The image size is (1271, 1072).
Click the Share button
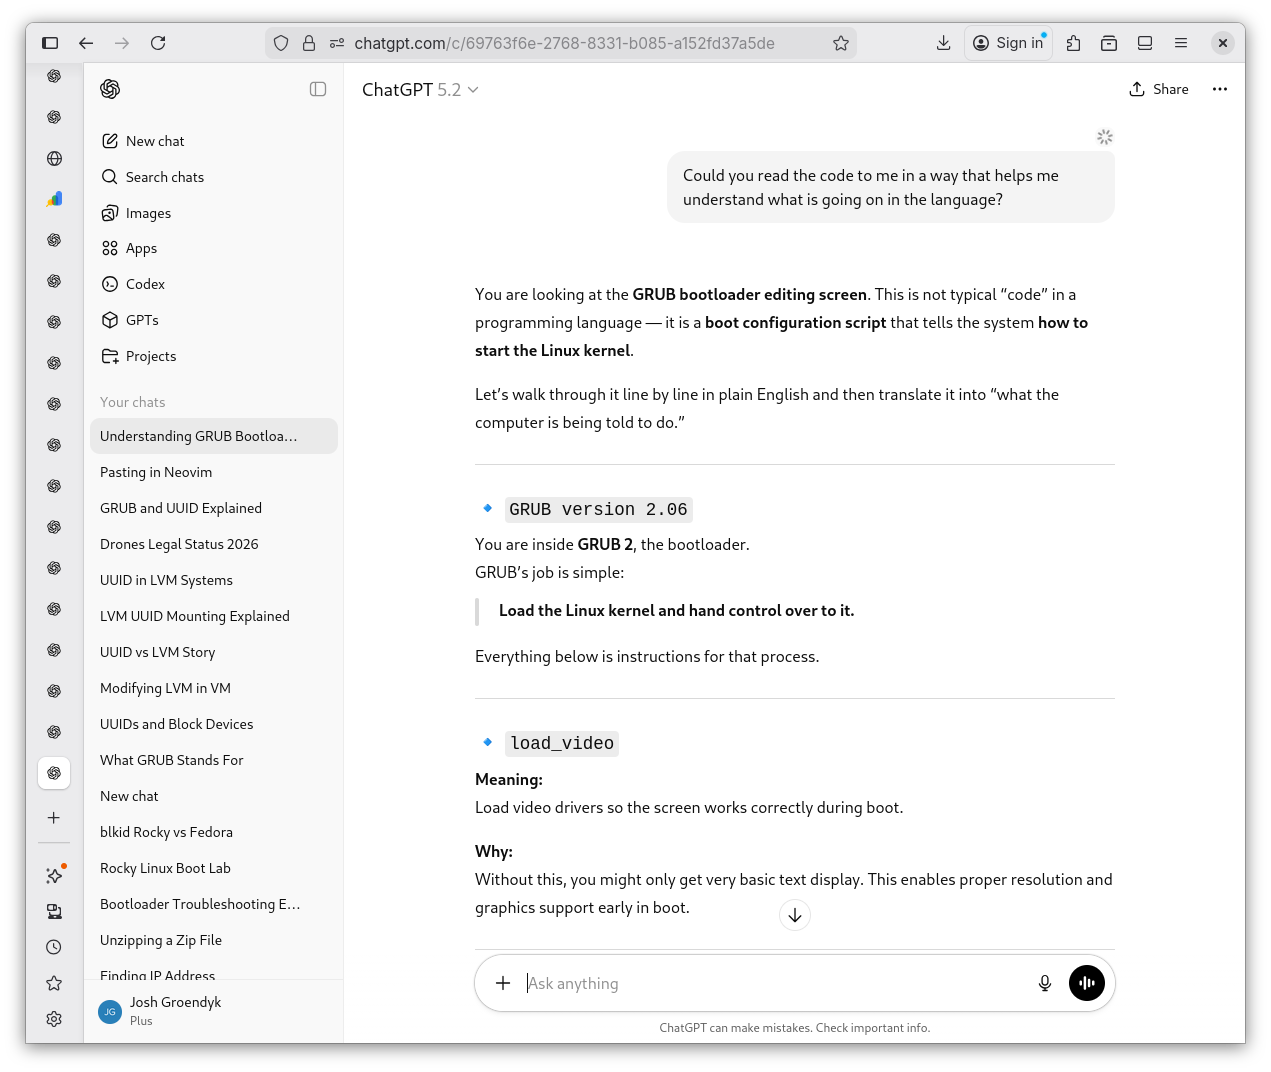1159,89
